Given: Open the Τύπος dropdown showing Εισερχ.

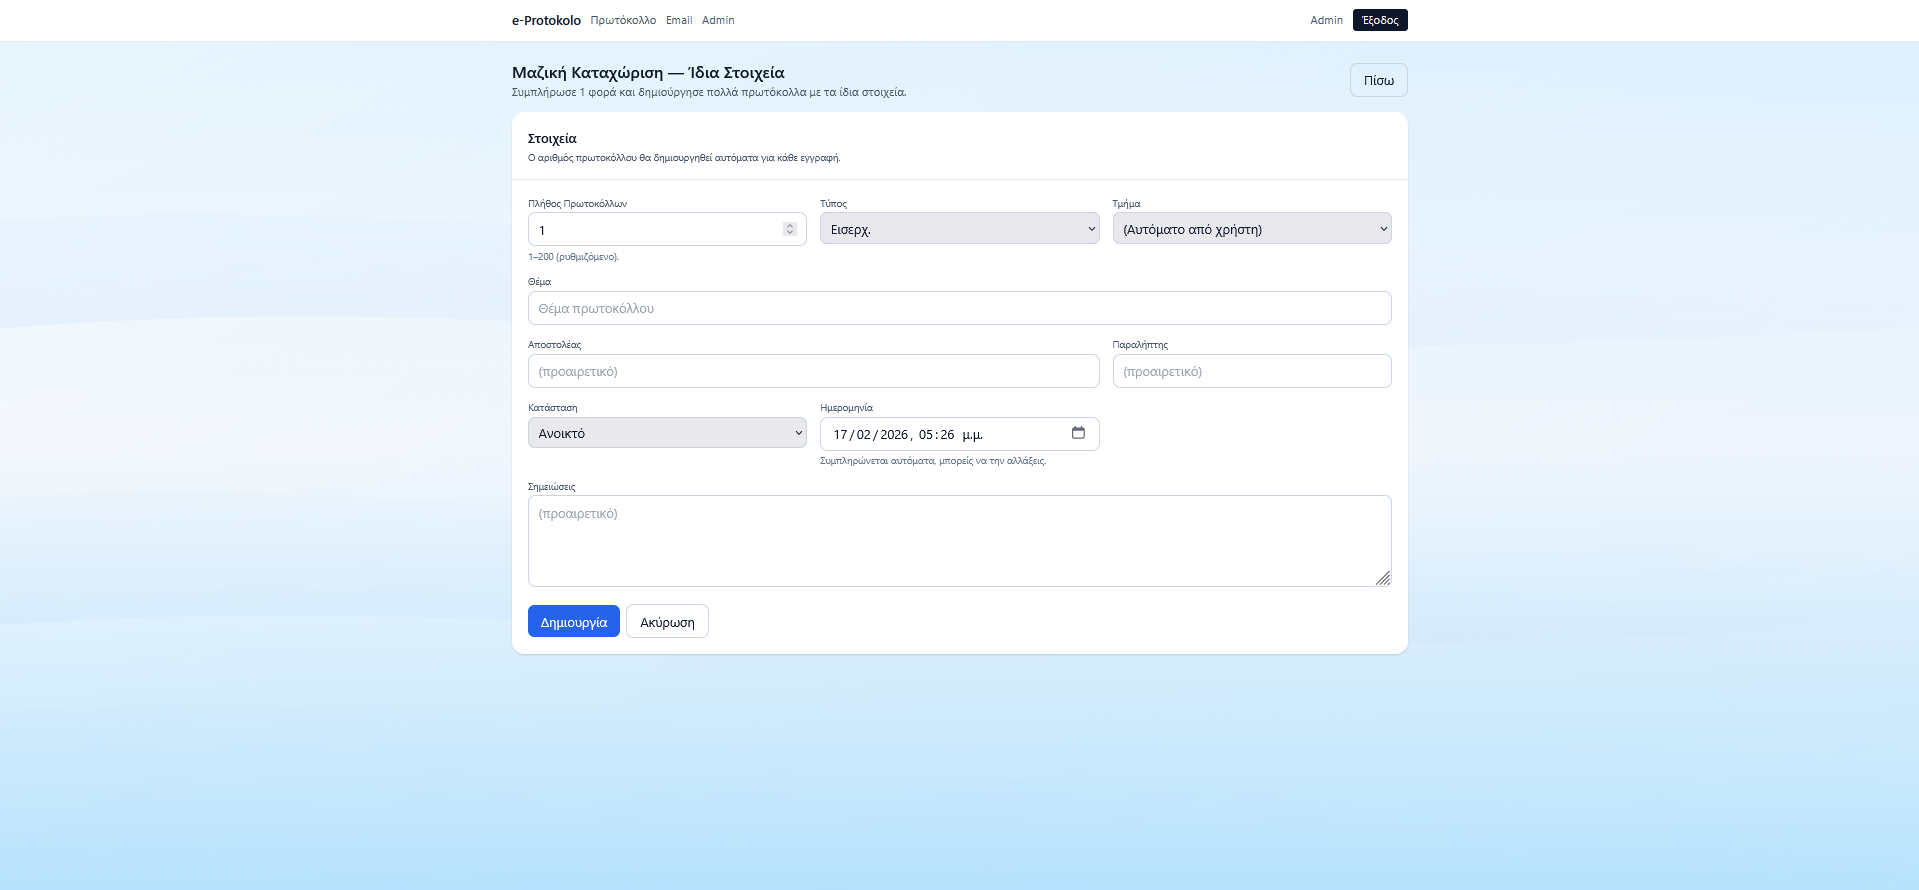Looking at the screenshot, I should click(x=959, y=229).
